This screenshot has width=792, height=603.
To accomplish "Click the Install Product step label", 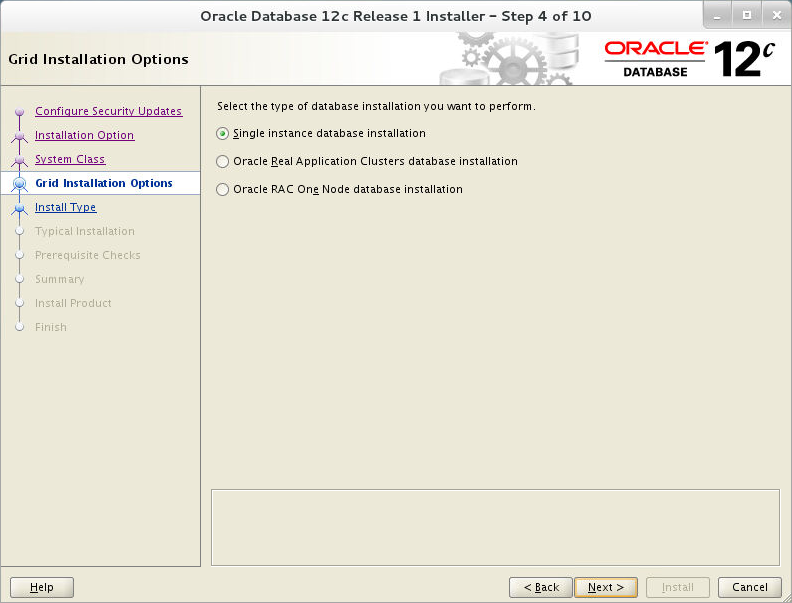I will tap(73, 303).
